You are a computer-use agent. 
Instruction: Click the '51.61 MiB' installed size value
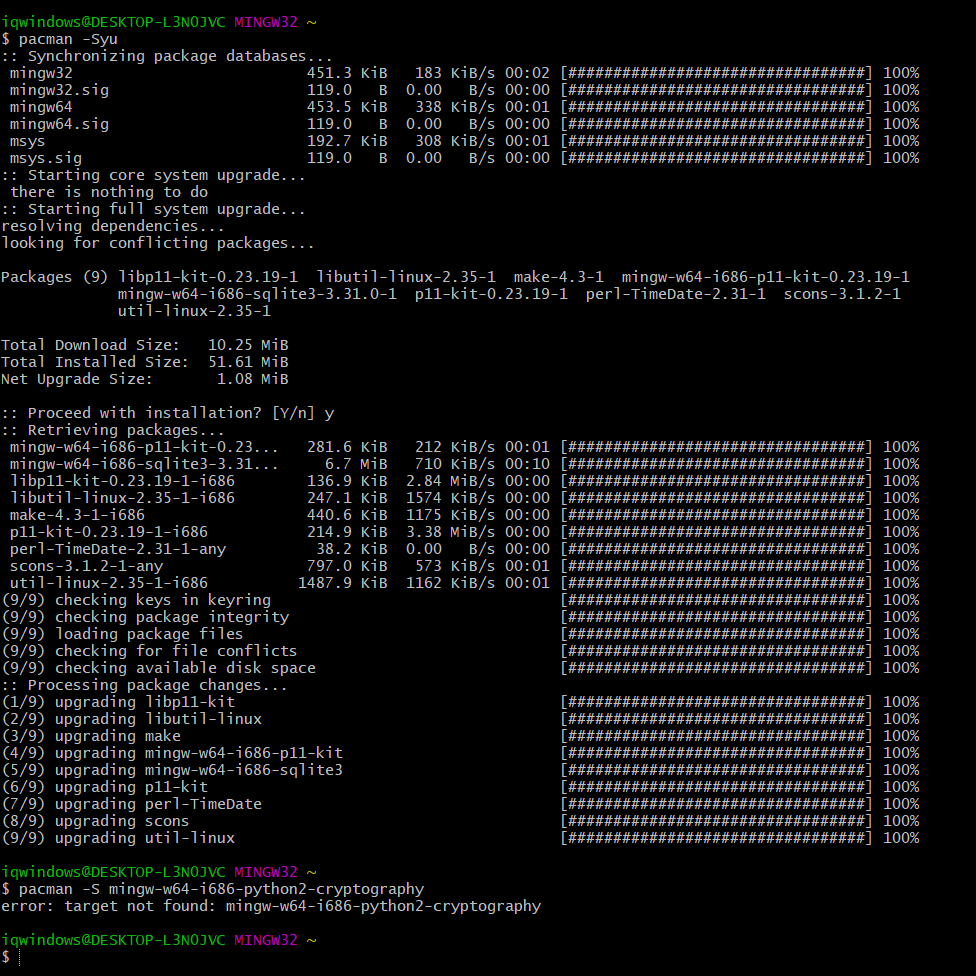(x=248, y=362)
